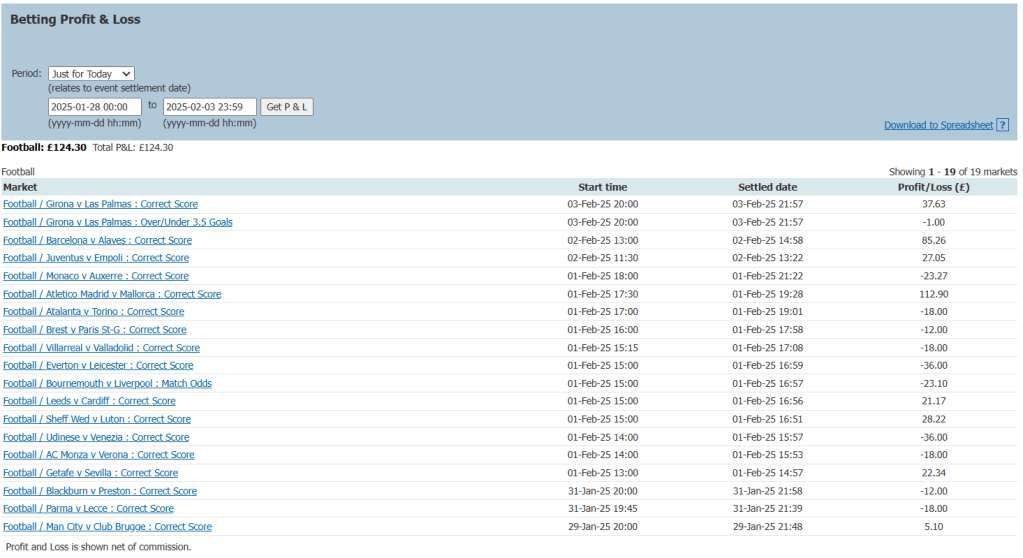Open Girona v Las Palmas Over/Under 3.5 Goals
The width and height of the screenshot is (1023, 558).
(117, 222)
